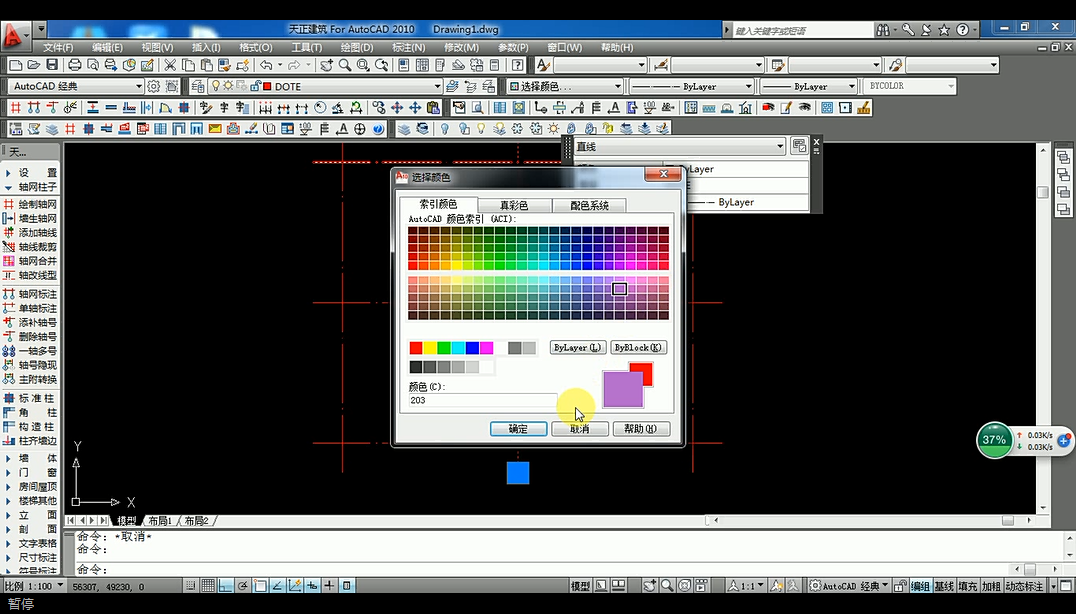This screenshot has height=614, width=1076.
Task: Open the 比例 1:100 scale dropdown
Action: pos(62,586)
